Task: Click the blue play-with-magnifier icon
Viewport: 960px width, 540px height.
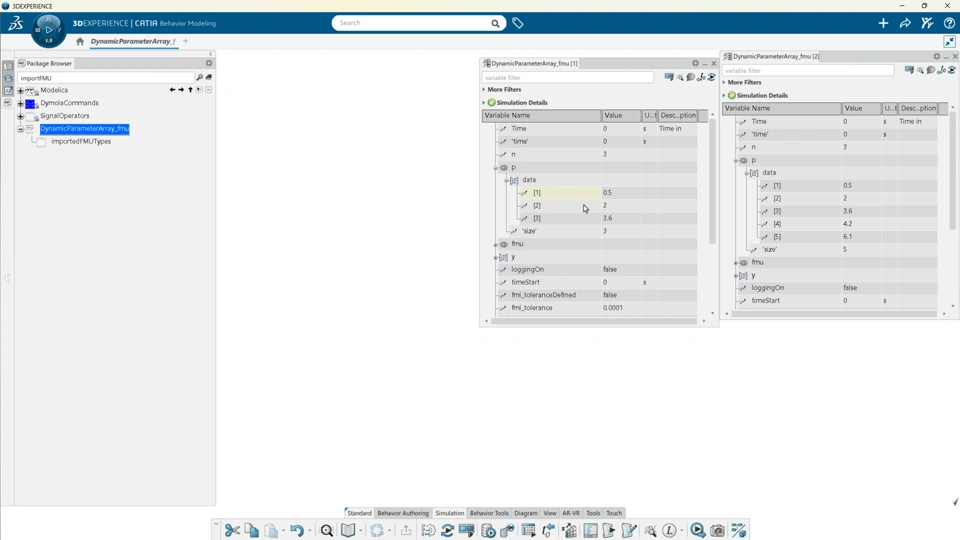Action: 697,530
